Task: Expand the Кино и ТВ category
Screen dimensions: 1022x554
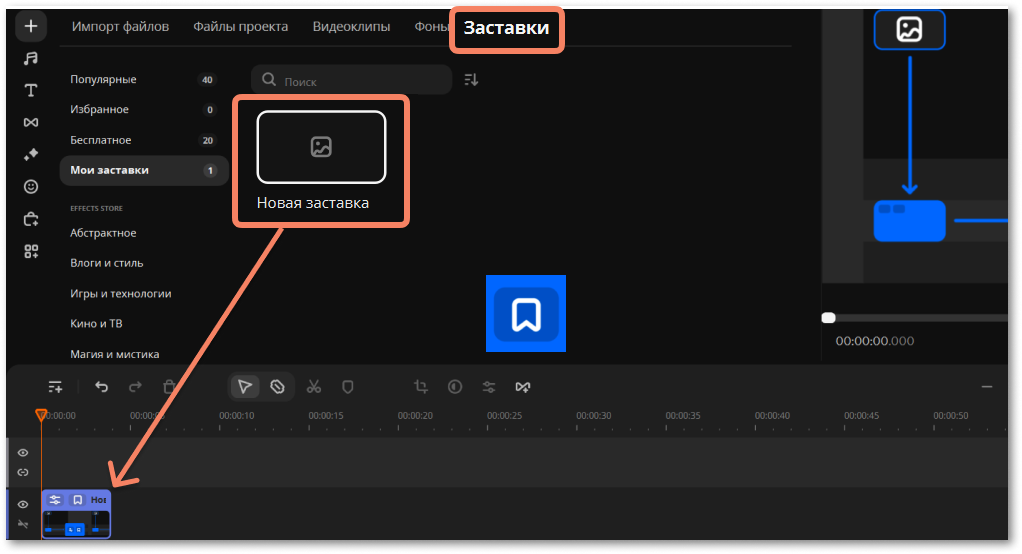Action: click(96, 324)
